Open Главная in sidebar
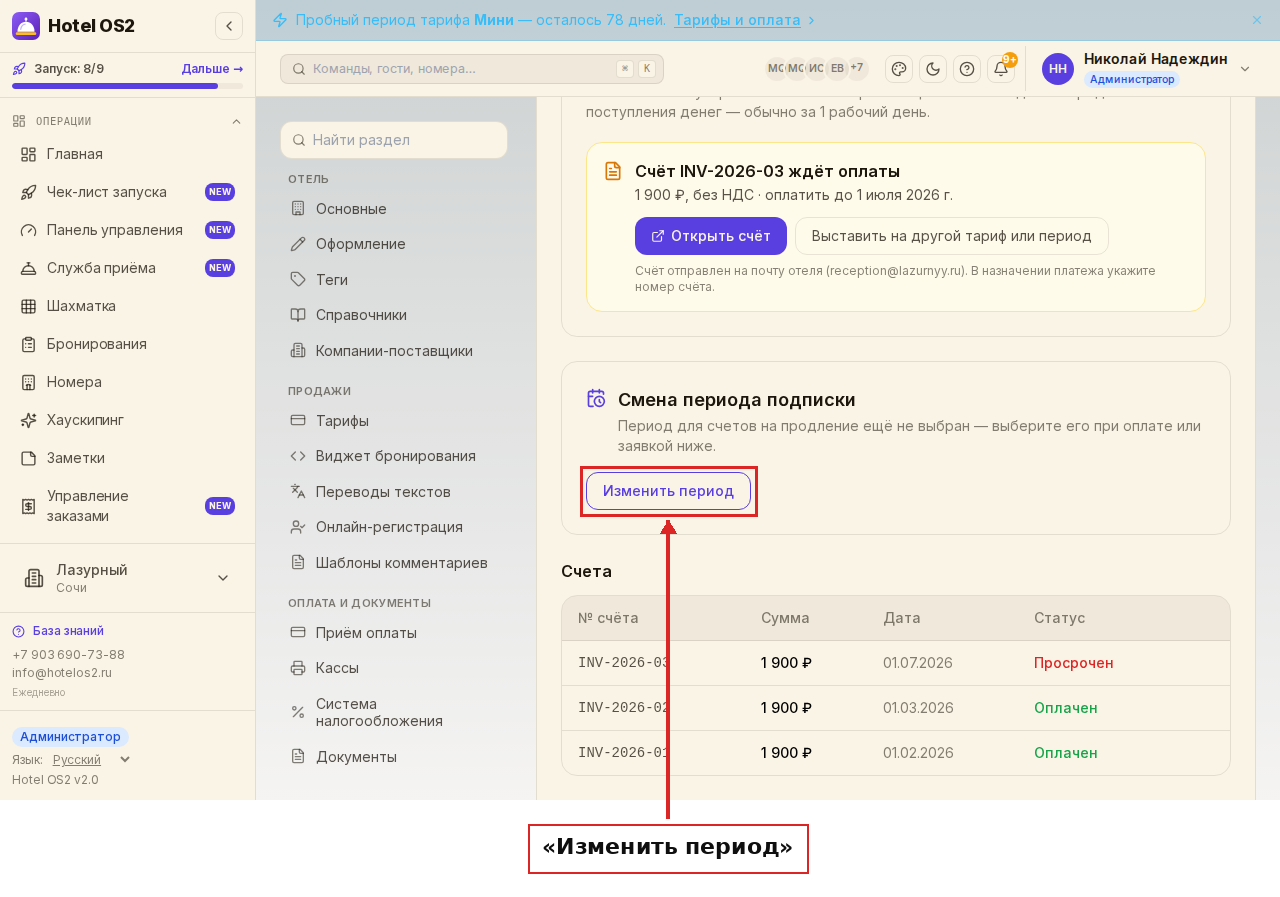Screen dimensions: 1280x897 [127, 154]
